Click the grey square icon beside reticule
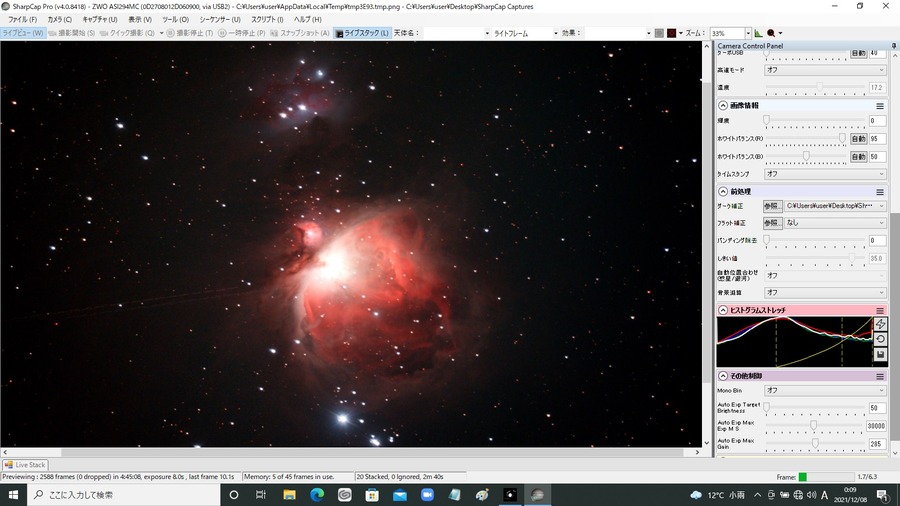This screenshot has height=506, width=900. (x=659, y=33)
